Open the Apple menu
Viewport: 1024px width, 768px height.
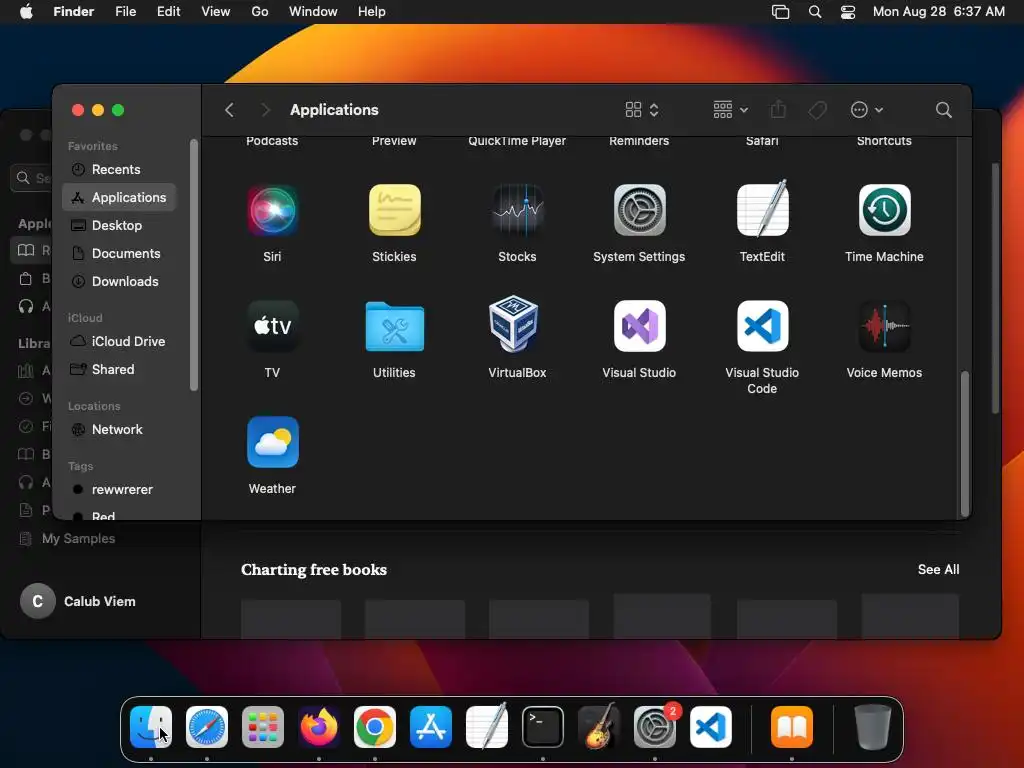pyautogui.click(x=26, y=12)
